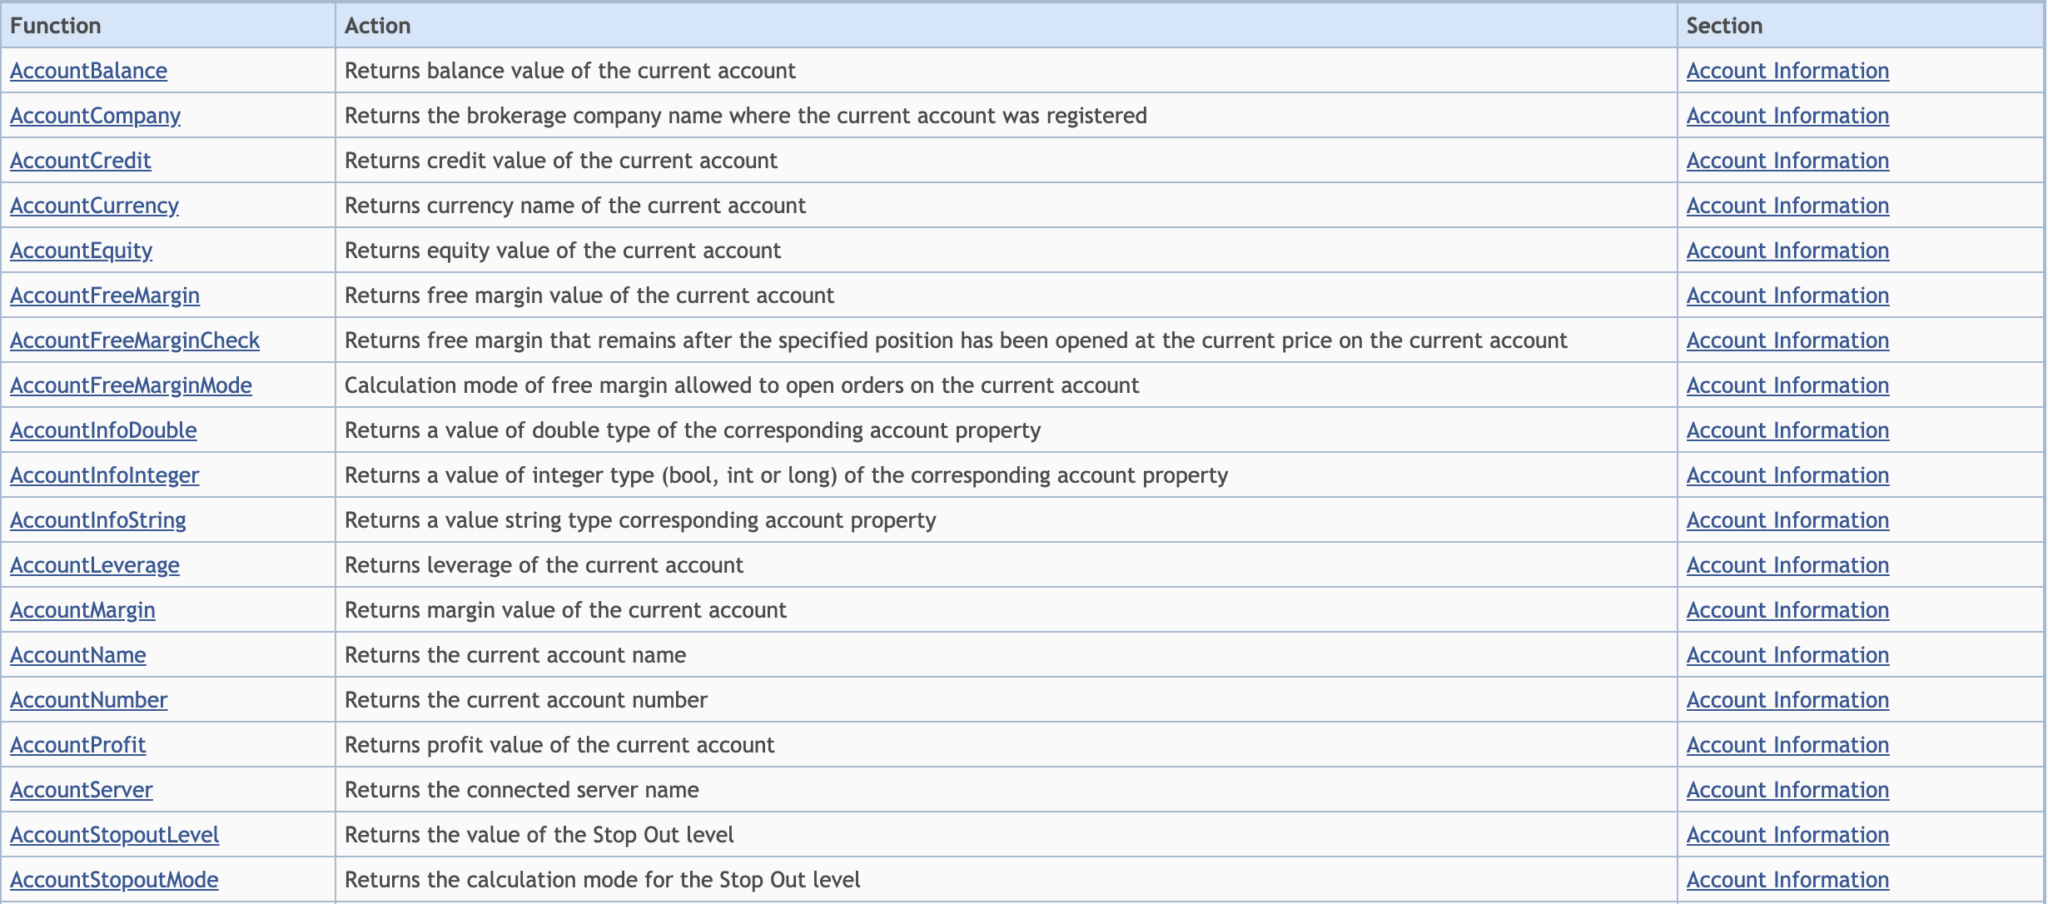
Task: Open the AccountEquity link
Action: point(81,251)
